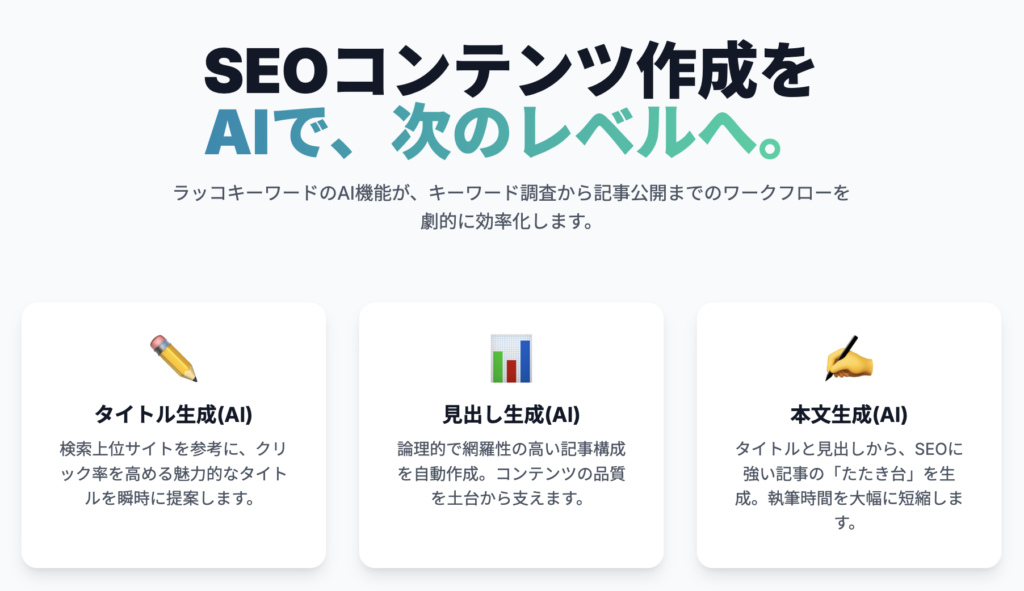Click the を土台から支えます line in heading card
Viewport: 1024px width, 591px height.
coord(507,498)
